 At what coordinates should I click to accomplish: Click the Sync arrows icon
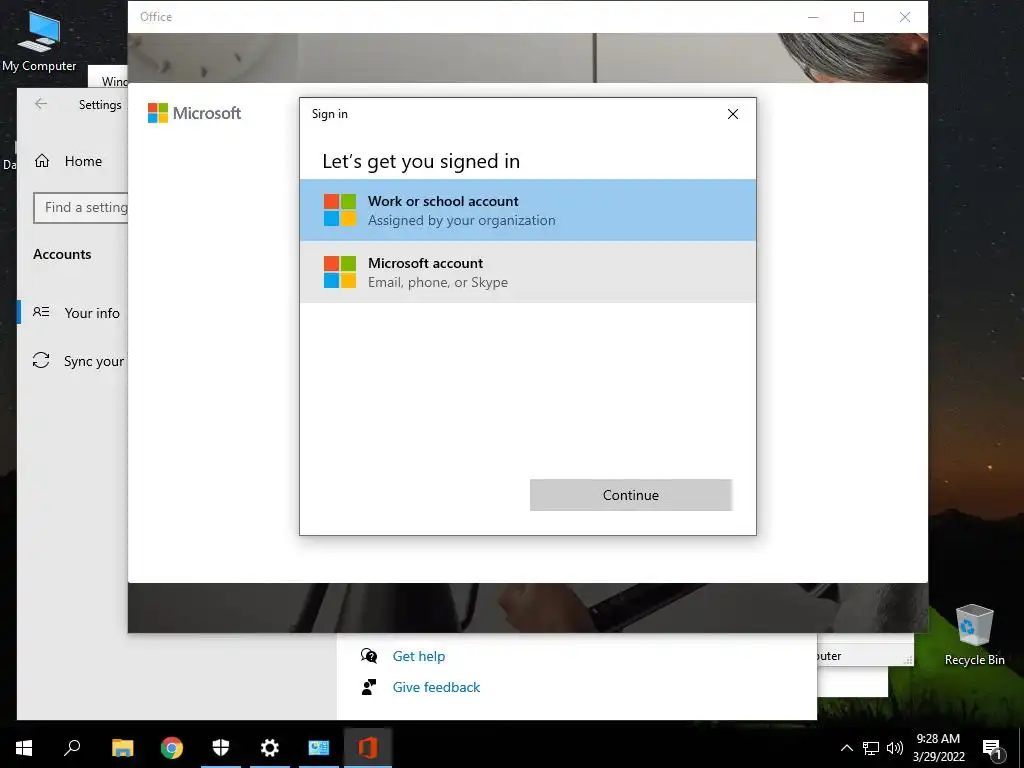tap(41, 360)
